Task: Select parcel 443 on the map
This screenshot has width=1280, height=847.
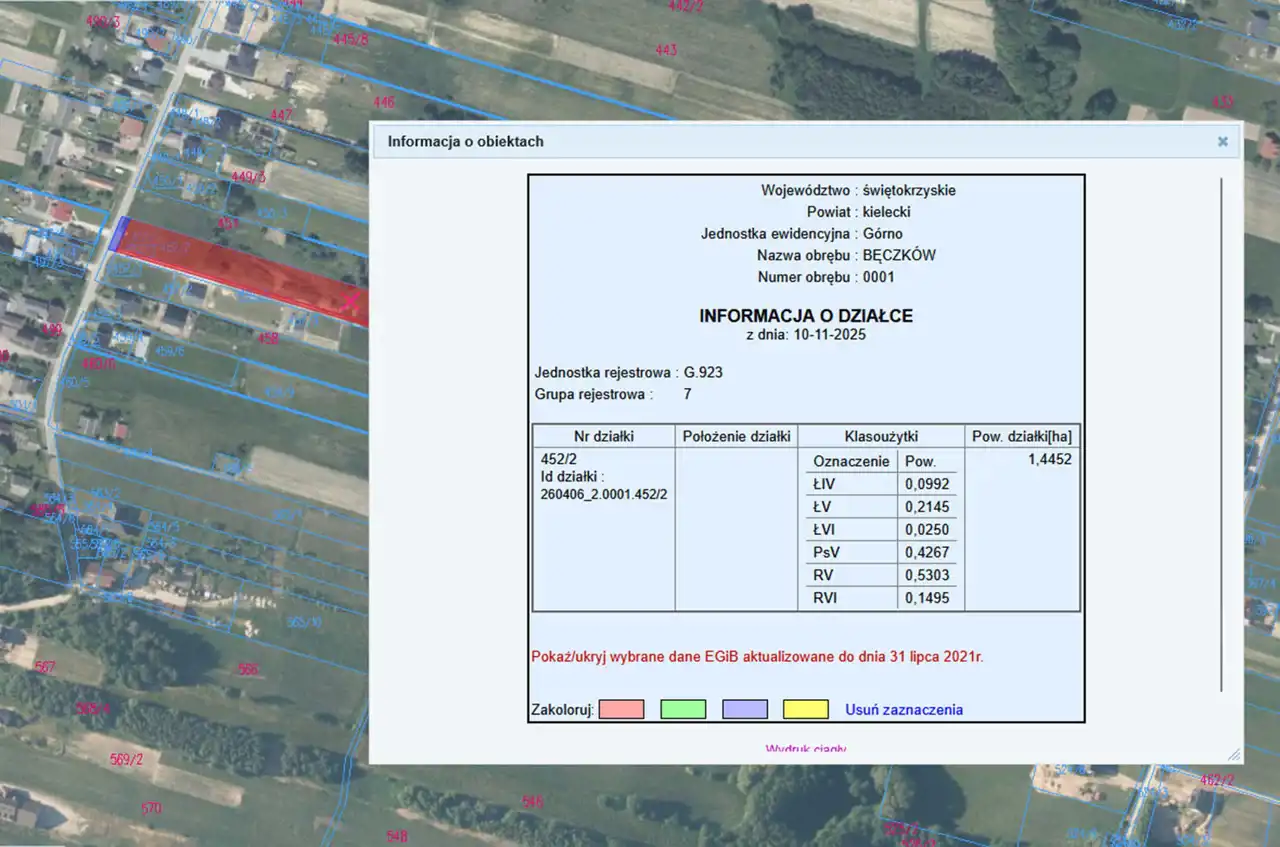Action: pos(666,50)
